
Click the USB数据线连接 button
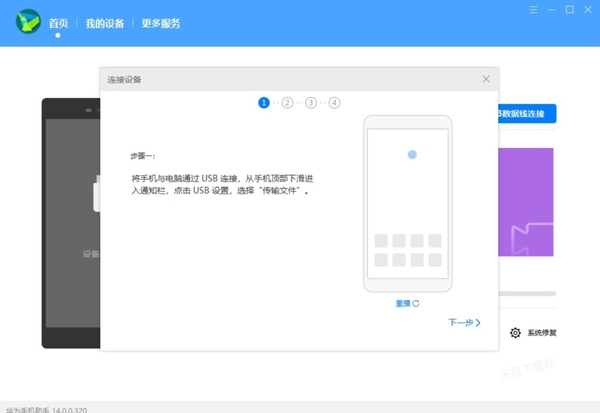tap(527, 114)
